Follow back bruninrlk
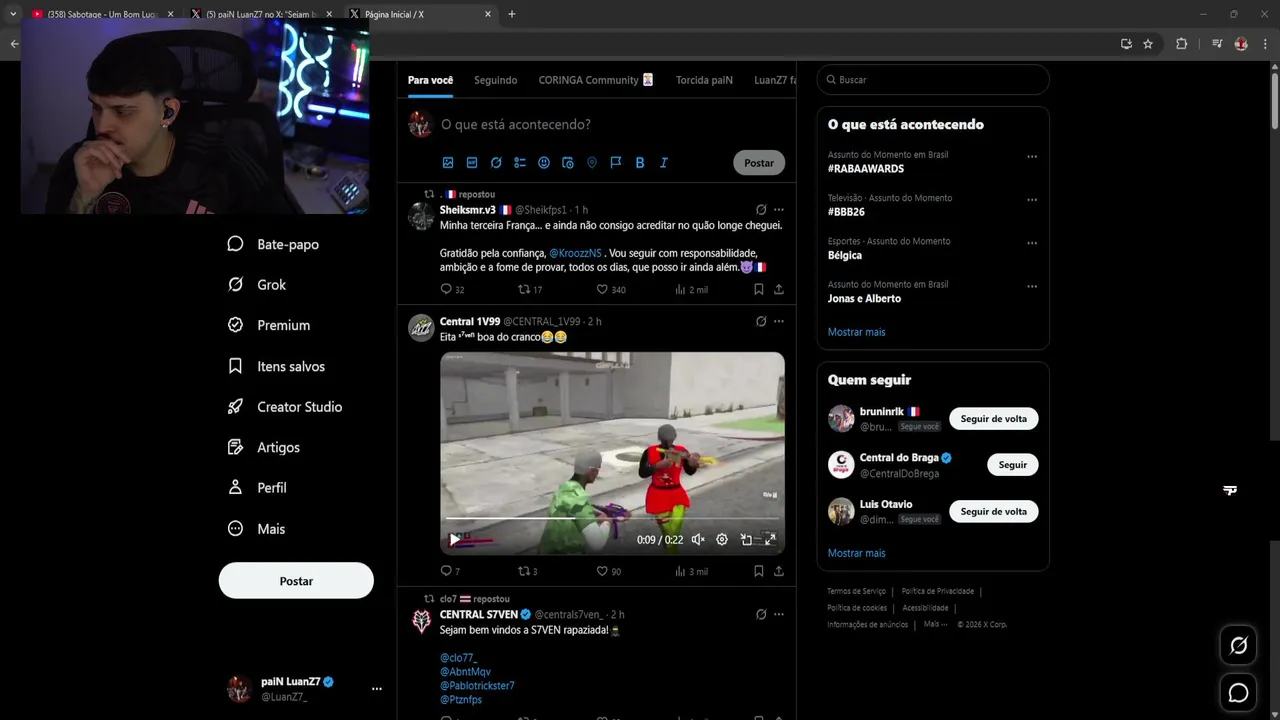 994,419
